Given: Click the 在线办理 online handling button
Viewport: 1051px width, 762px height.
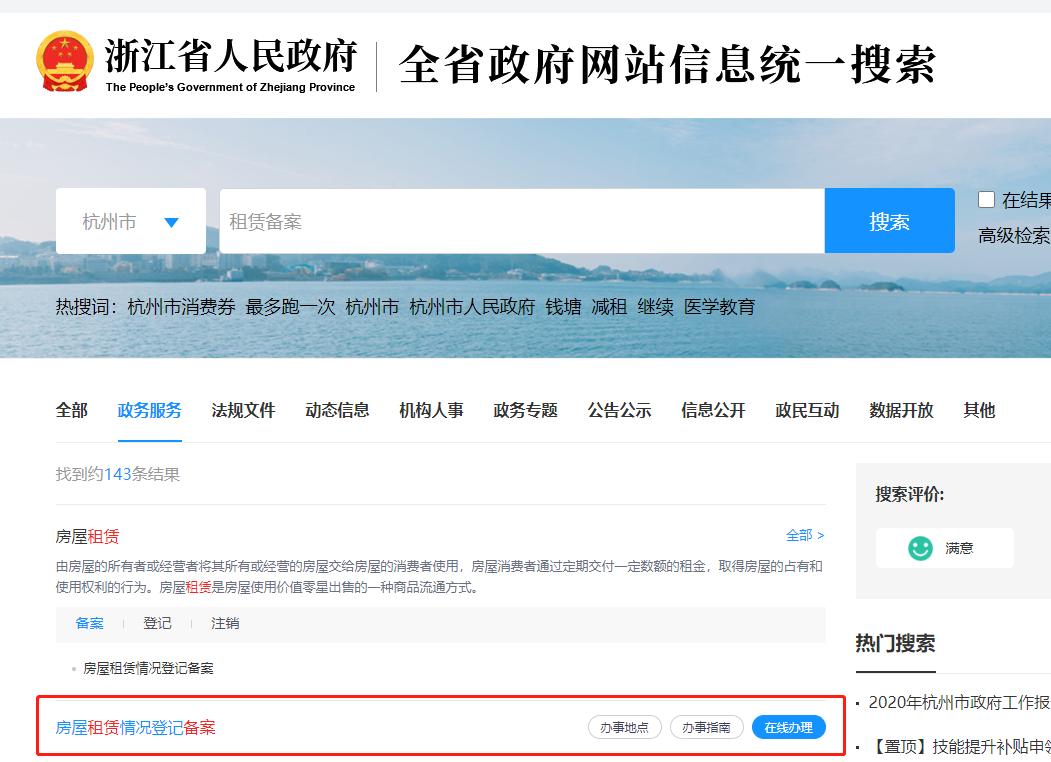Looking at the screenshot, I should [789, 727].
